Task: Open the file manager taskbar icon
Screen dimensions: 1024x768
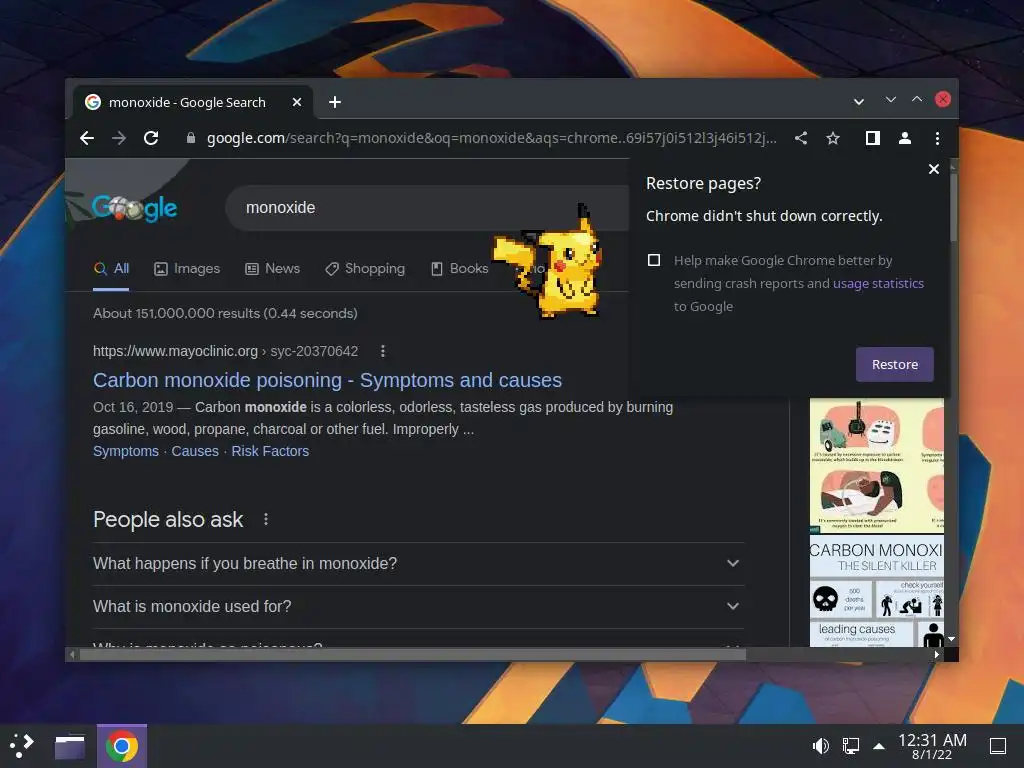Action: pos(70,746)
